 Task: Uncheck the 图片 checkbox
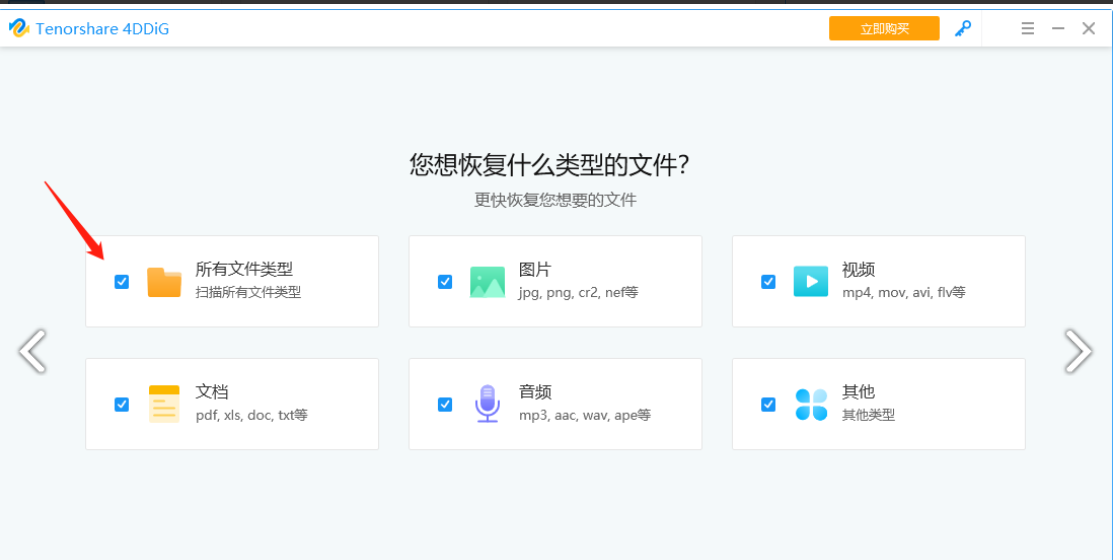click(x=445, y=282)
